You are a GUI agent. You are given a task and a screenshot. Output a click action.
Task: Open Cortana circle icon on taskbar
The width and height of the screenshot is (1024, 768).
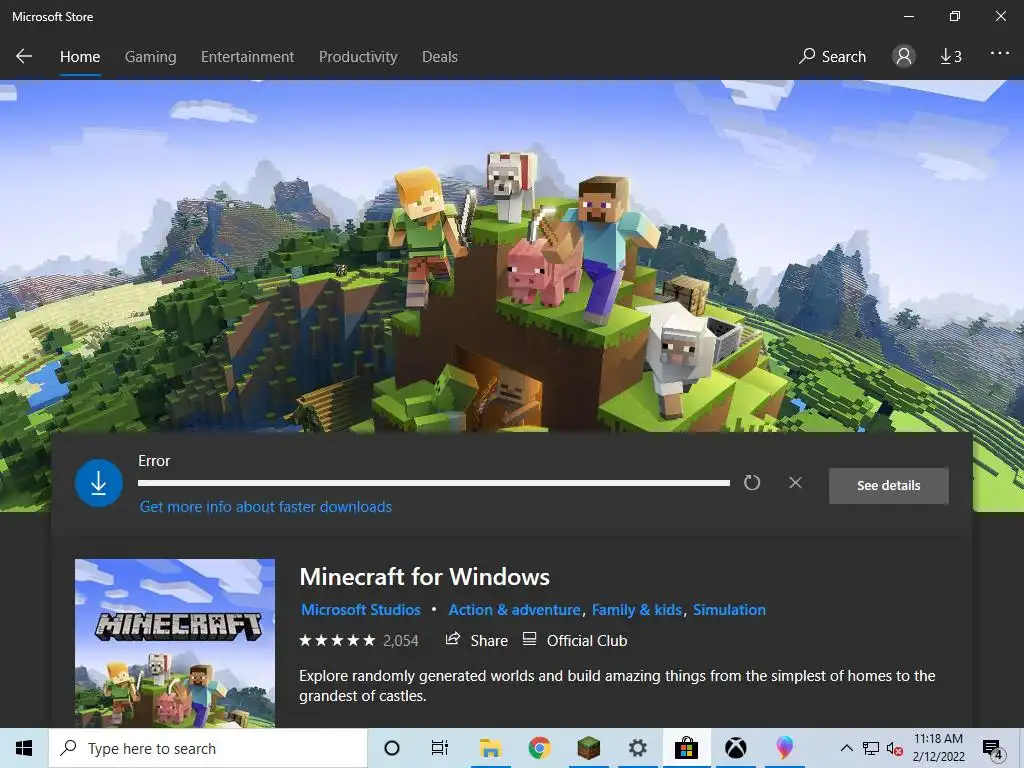coord(392,748)
